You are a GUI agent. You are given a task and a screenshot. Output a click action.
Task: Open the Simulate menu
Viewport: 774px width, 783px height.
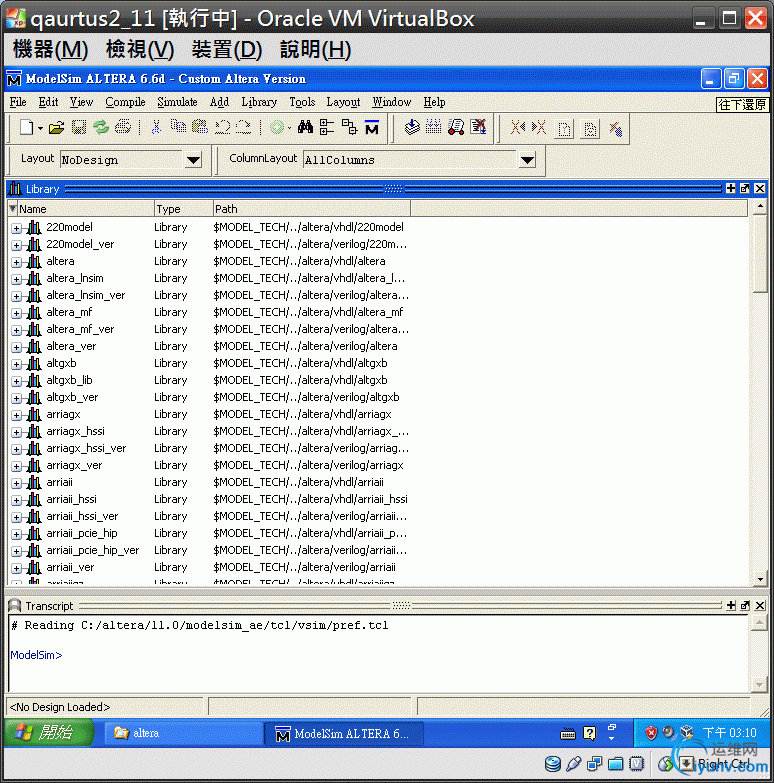click(x=177, y=102)
